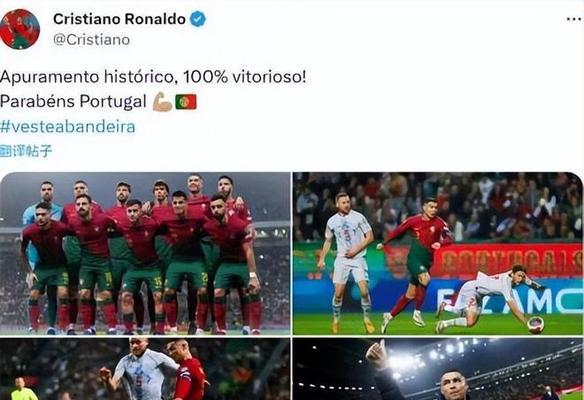Click the post text 'Apuramento histórico'
The image size is (584, 400).
point(87,77)
